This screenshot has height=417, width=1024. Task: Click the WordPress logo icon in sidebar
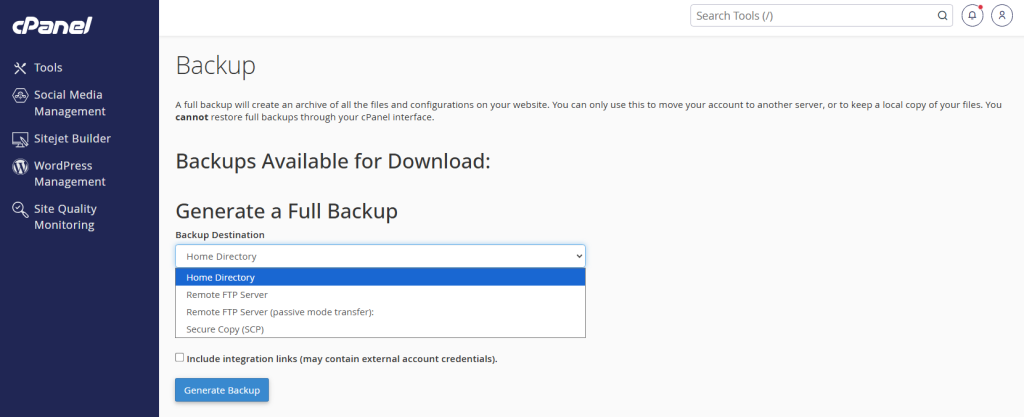coord(20,167)
